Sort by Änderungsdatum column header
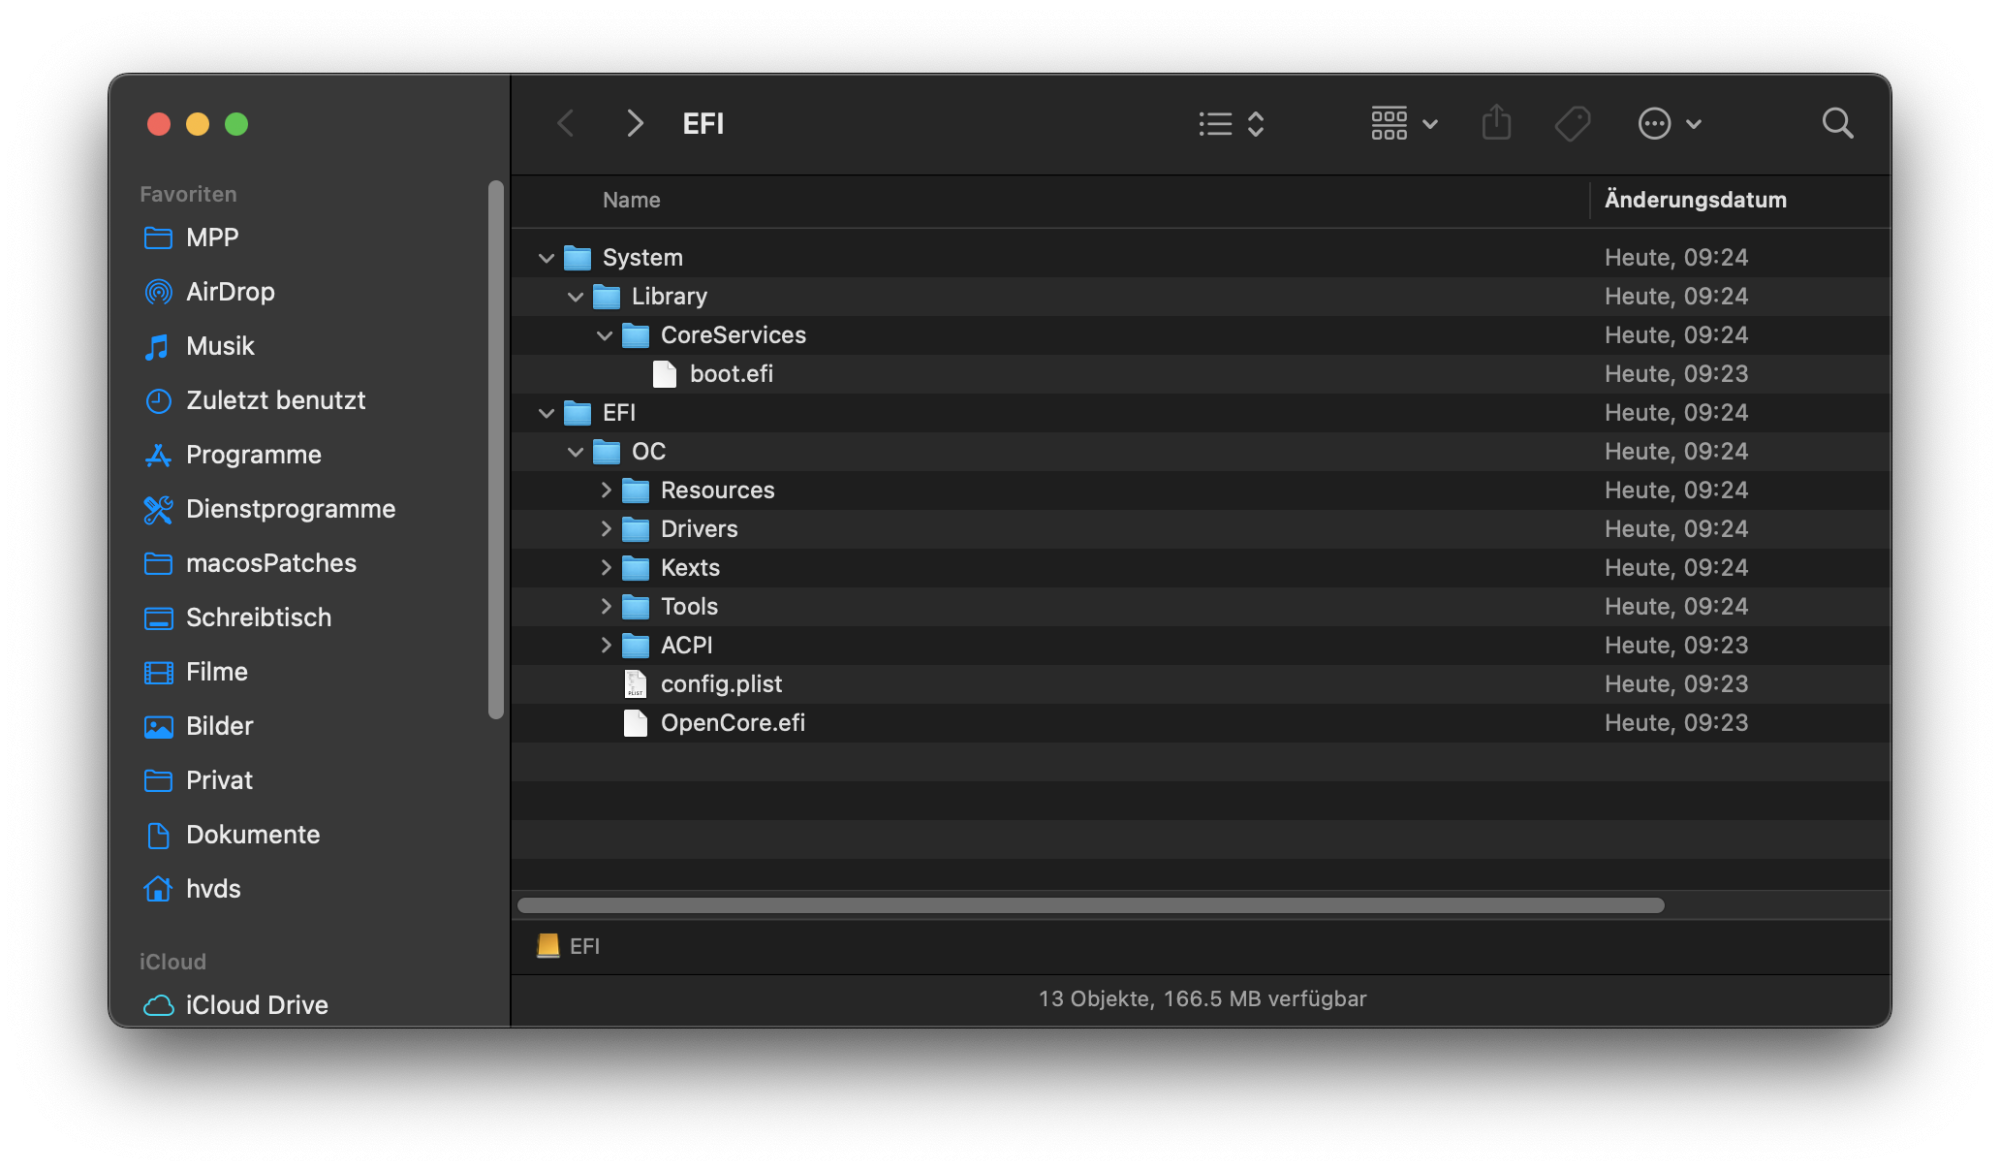2000x1171 pixels. point(1695,200)
